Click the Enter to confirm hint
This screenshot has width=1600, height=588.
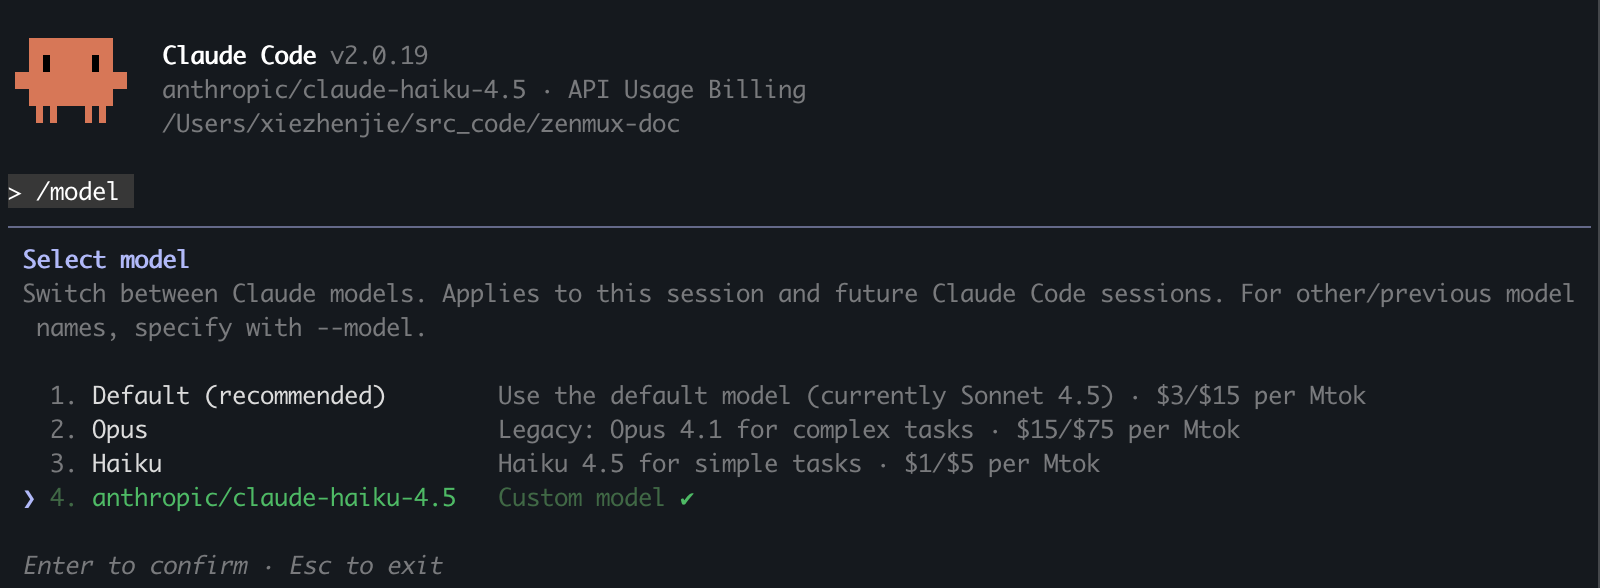tap(136, 566)
